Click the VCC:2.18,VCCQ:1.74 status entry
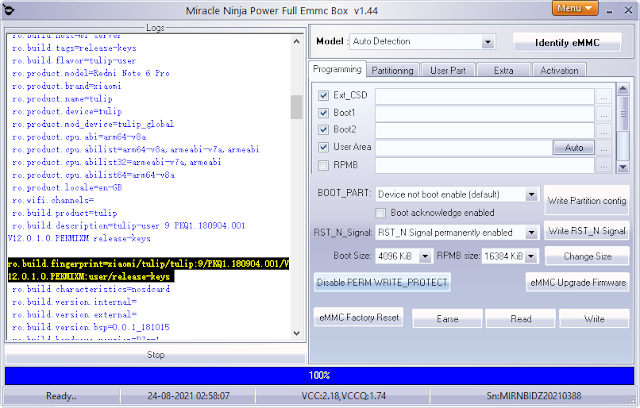Image resolution: width=640 pixels, height=408 pixels. pyautogui.click(x=343, y=396)
